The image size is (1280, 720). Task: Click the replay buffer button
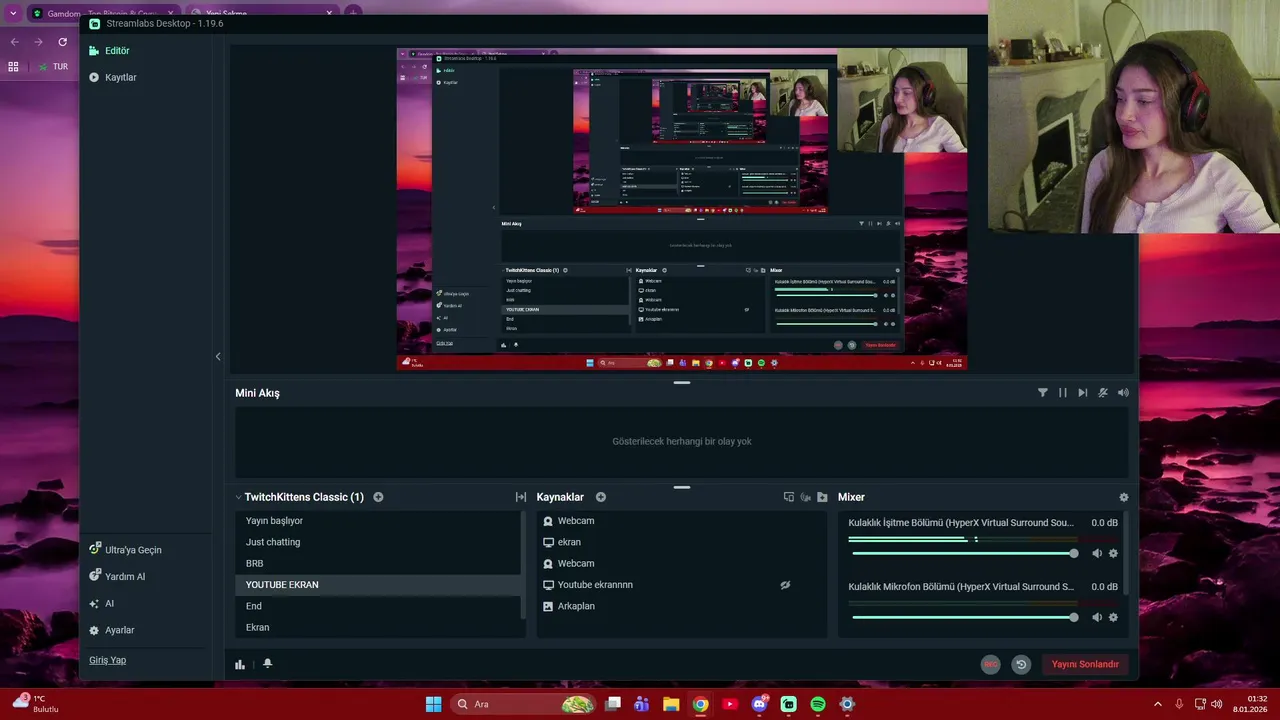(1021, 664)
